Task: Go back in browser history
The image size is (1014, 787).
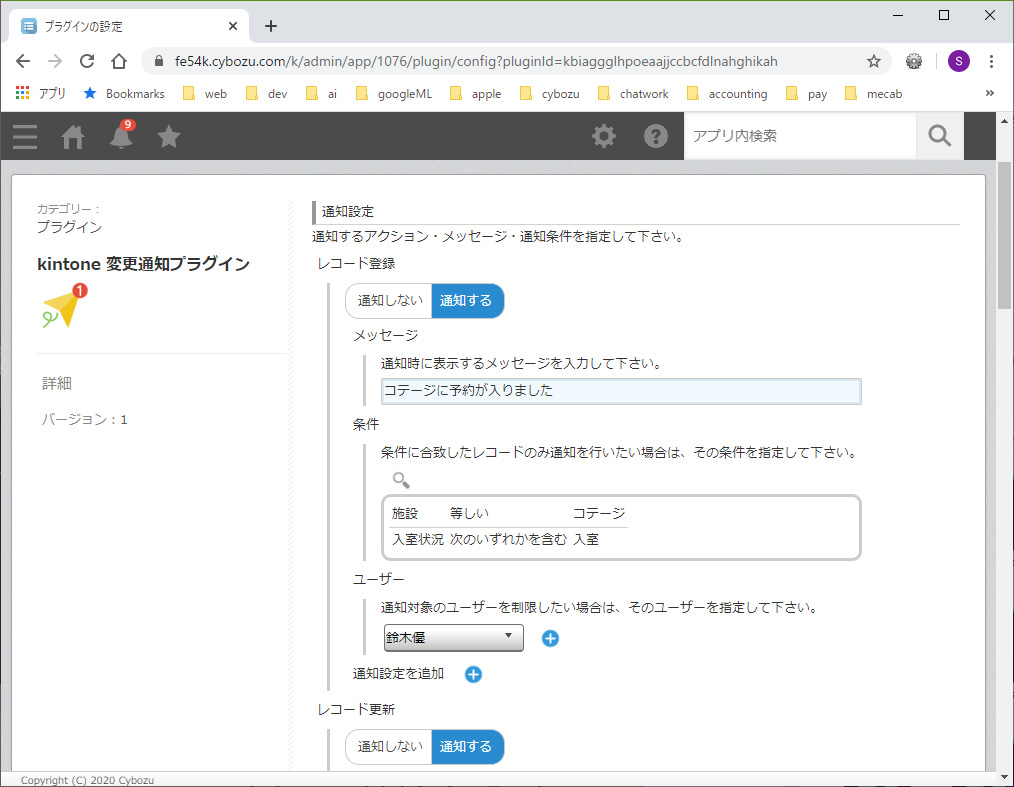Action: [x=23, y=61]
